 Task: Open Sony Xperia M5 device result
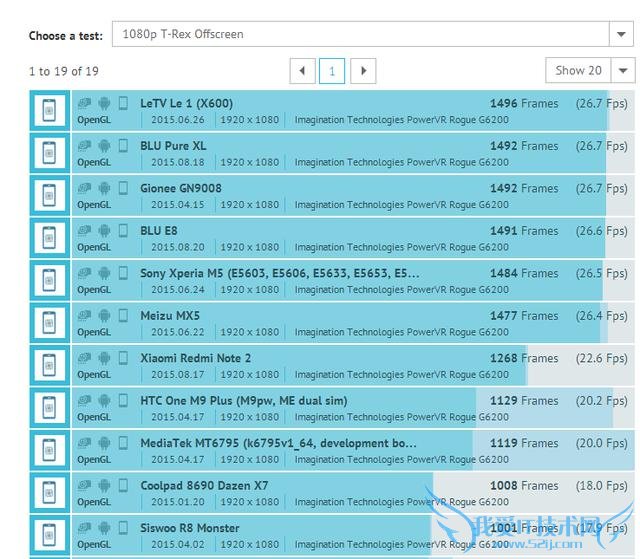click(280, 273)
